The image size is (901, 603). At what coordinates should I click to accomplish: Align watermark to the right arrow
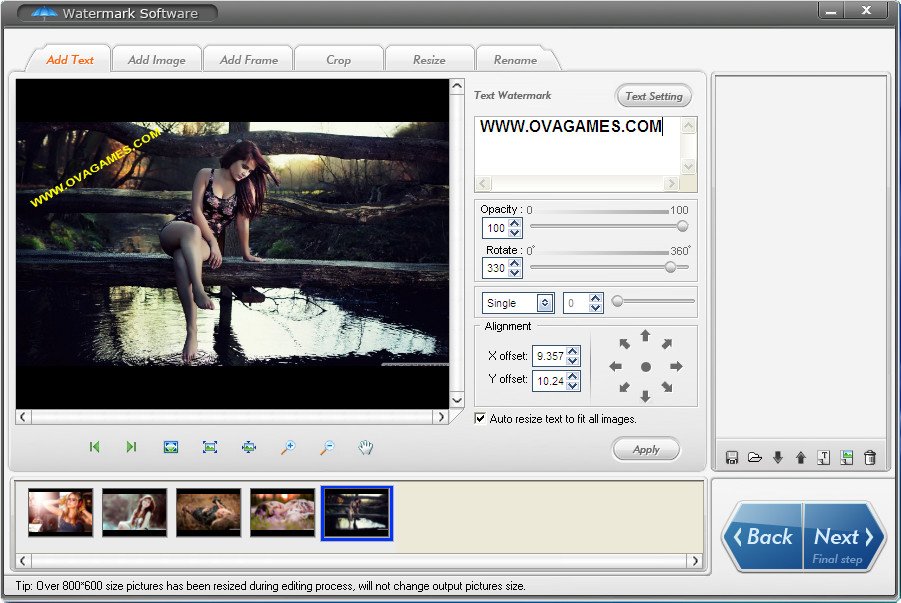tap(676, 366)
